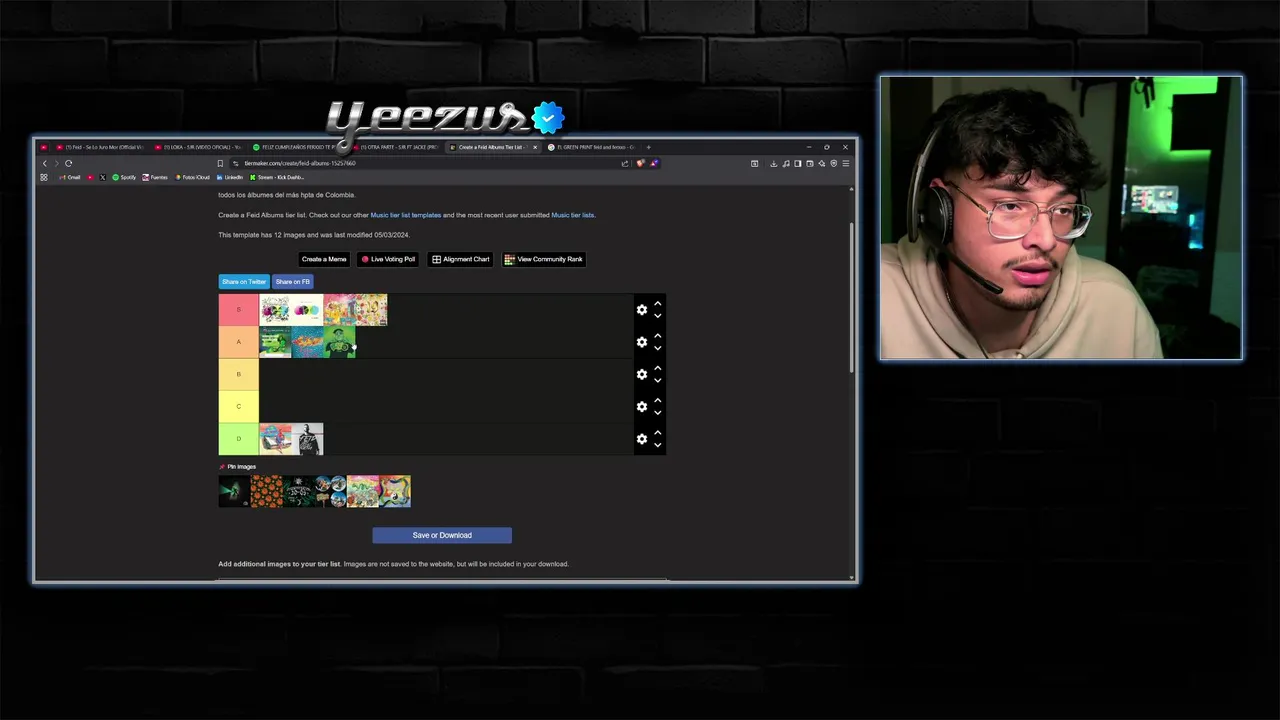The image size is (1280, 720).
Task: Open the browser downloads icon
Action: (773, 163)
